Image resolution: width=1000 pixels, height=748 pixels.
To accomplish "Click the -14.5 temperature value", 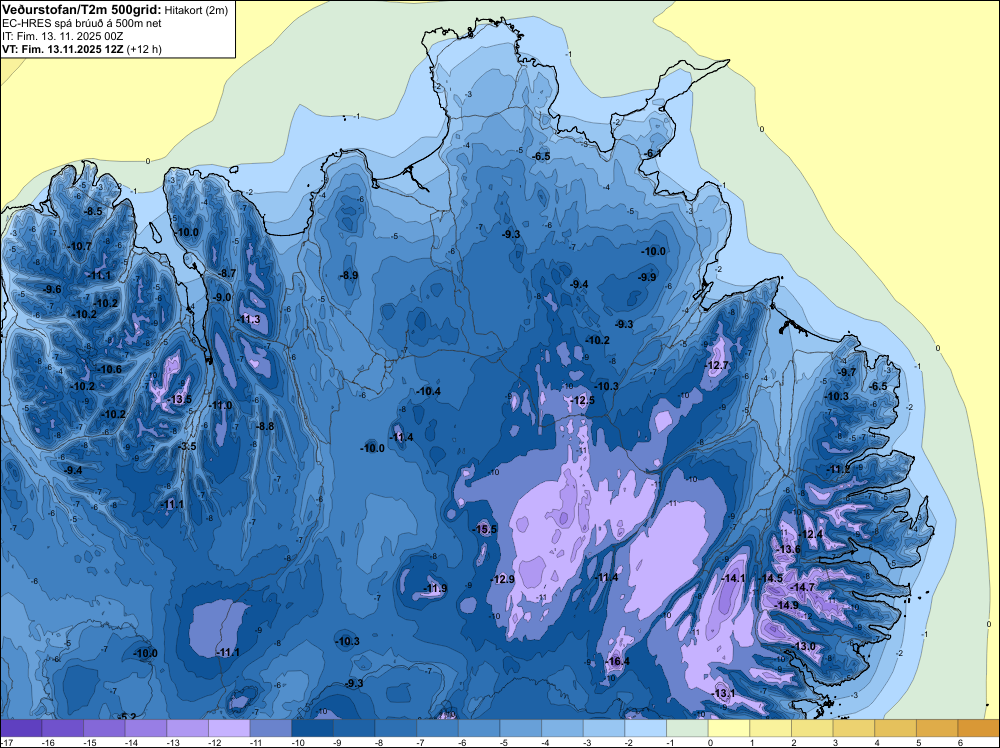I will tap(771, 578).
